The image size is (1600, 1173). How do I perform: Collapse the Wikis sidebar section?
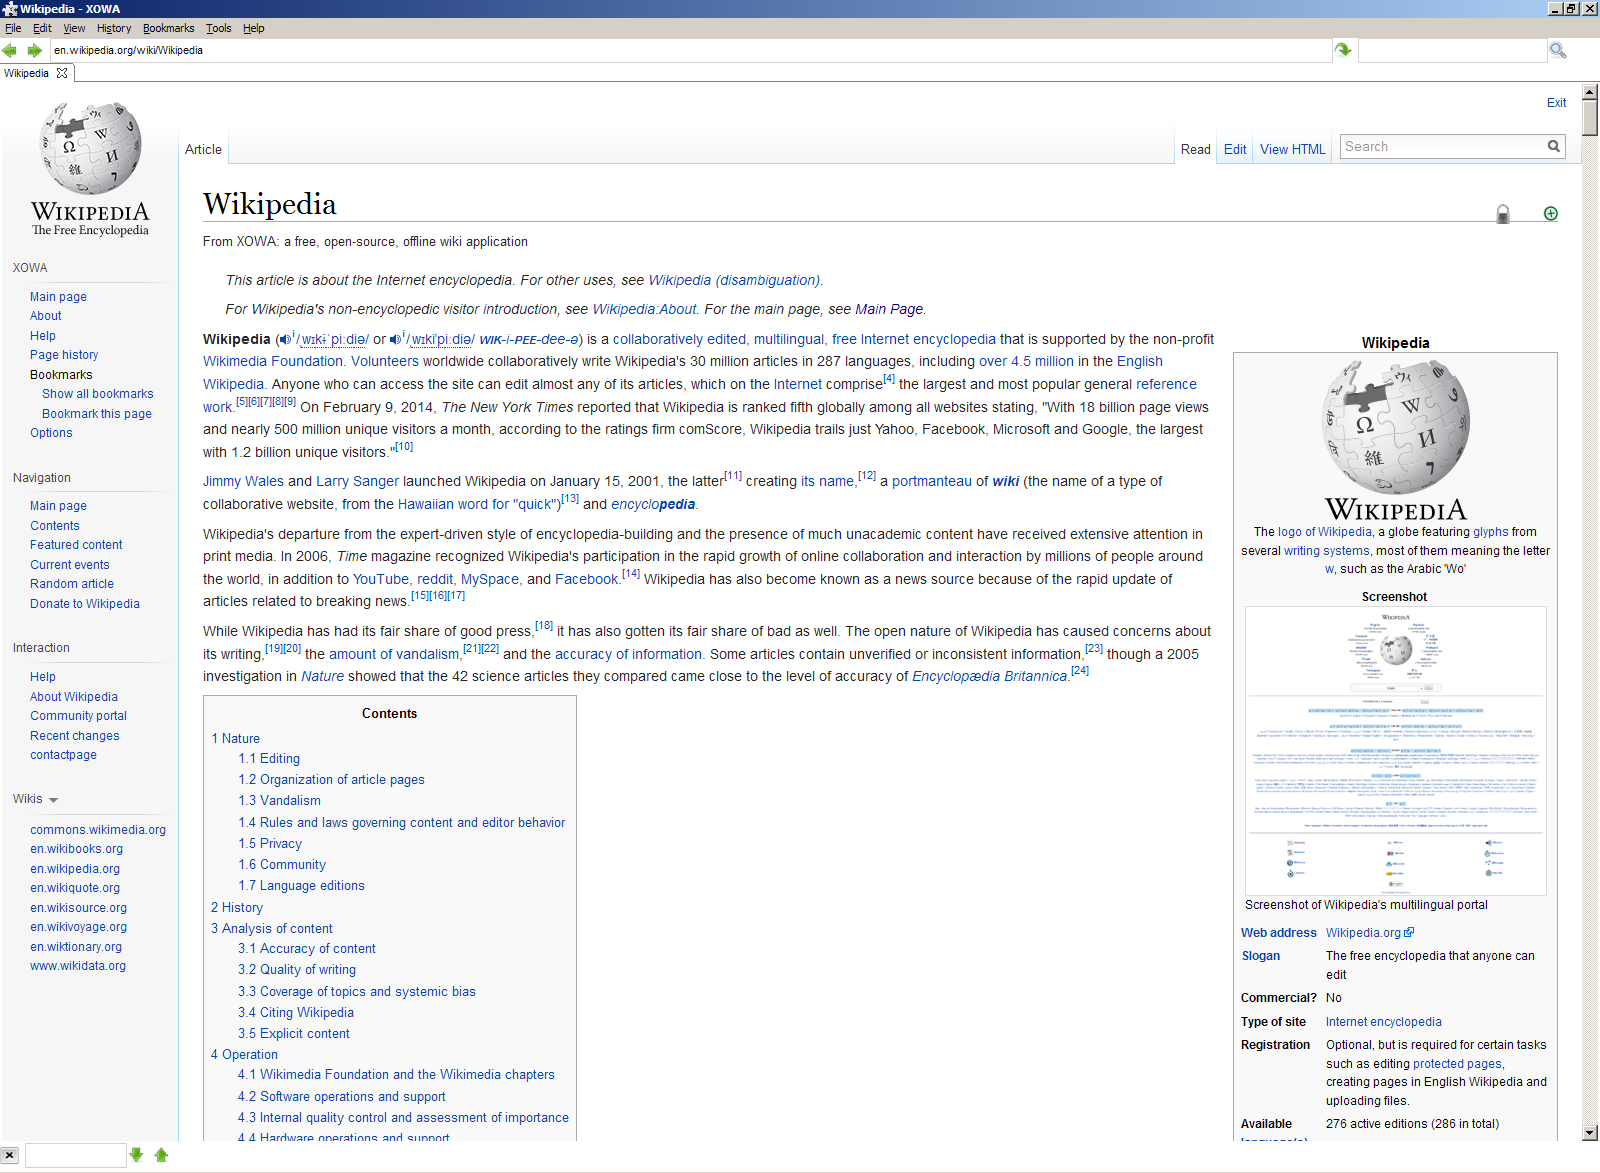(53, 800)
